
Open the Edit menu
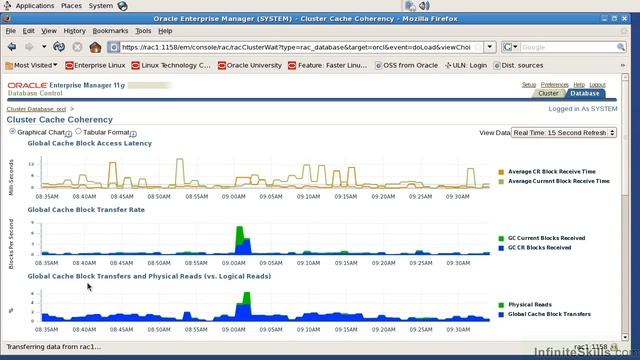point(28,31)
